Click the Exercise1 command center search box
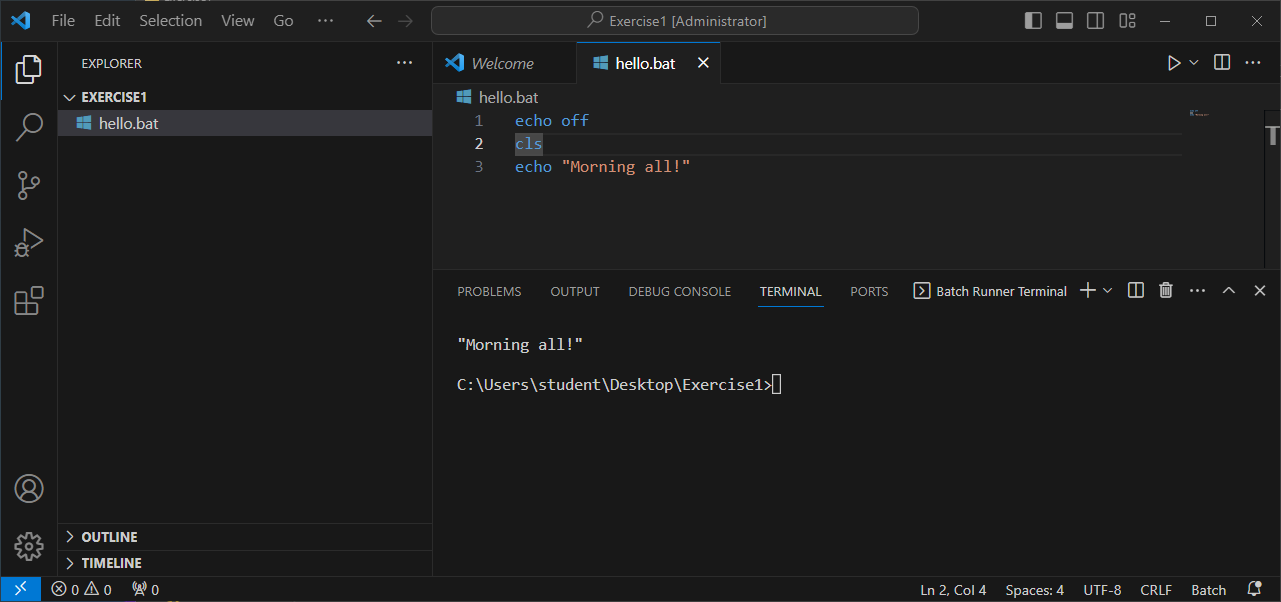Screen dimensions: 1281x602 pyautogui.click(x=674, y=21)
